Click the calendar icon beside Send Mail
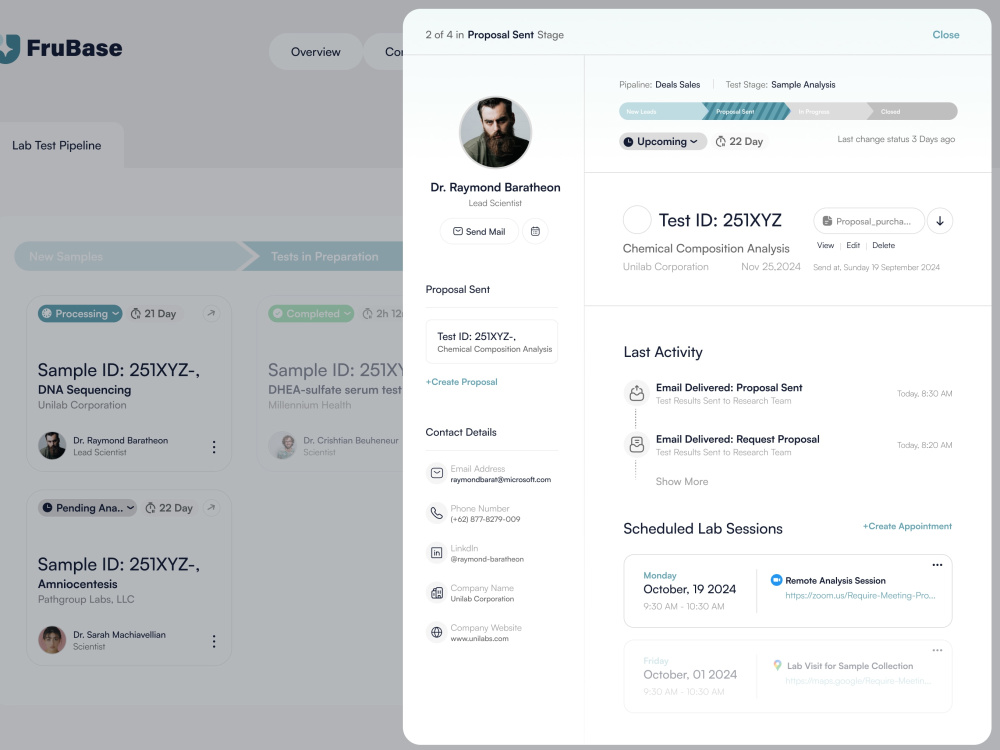This screenshot has width=1000, height=750. (x=535, y=231)
